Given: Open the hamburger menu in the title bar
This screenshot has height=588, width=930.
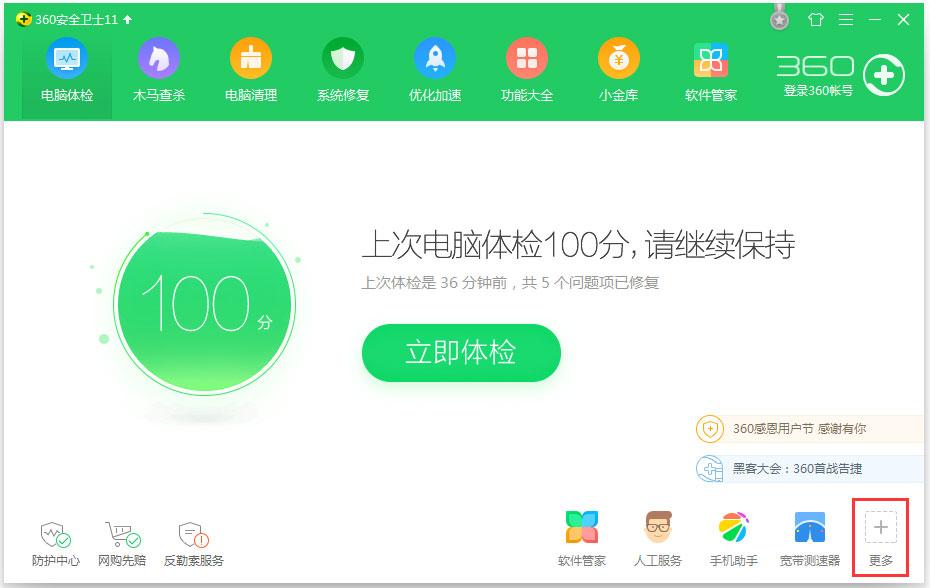Looking at the screenshot, I should [x=845, y=18].
